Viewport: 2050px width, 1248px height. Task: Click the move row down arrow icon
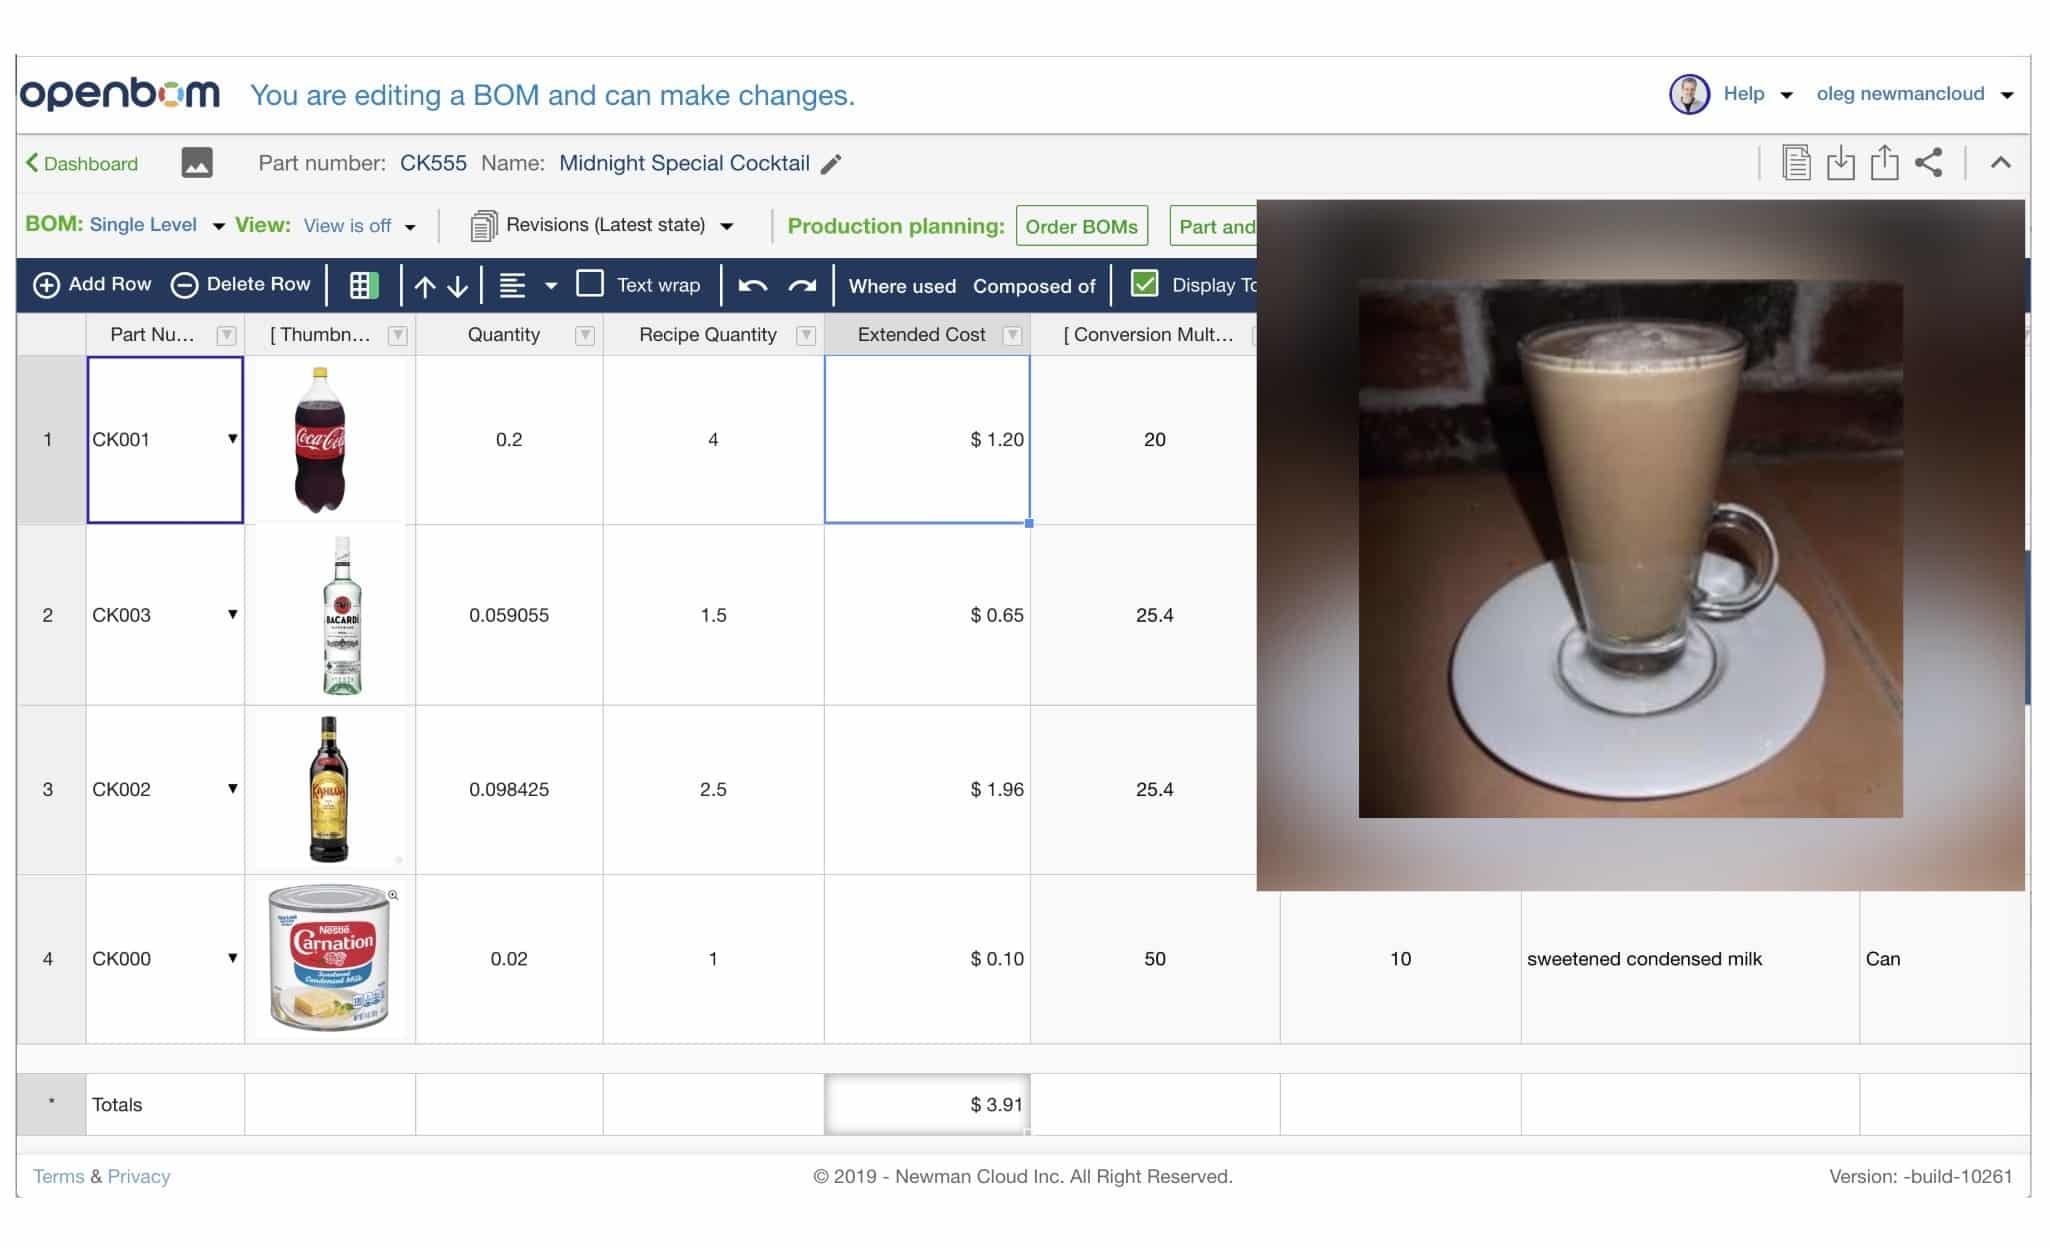[x=460, y=284]
